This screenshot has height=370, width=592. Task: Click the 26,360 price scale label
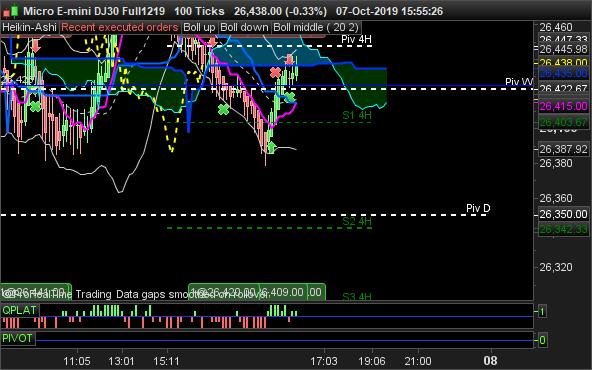tap(556, 198)
